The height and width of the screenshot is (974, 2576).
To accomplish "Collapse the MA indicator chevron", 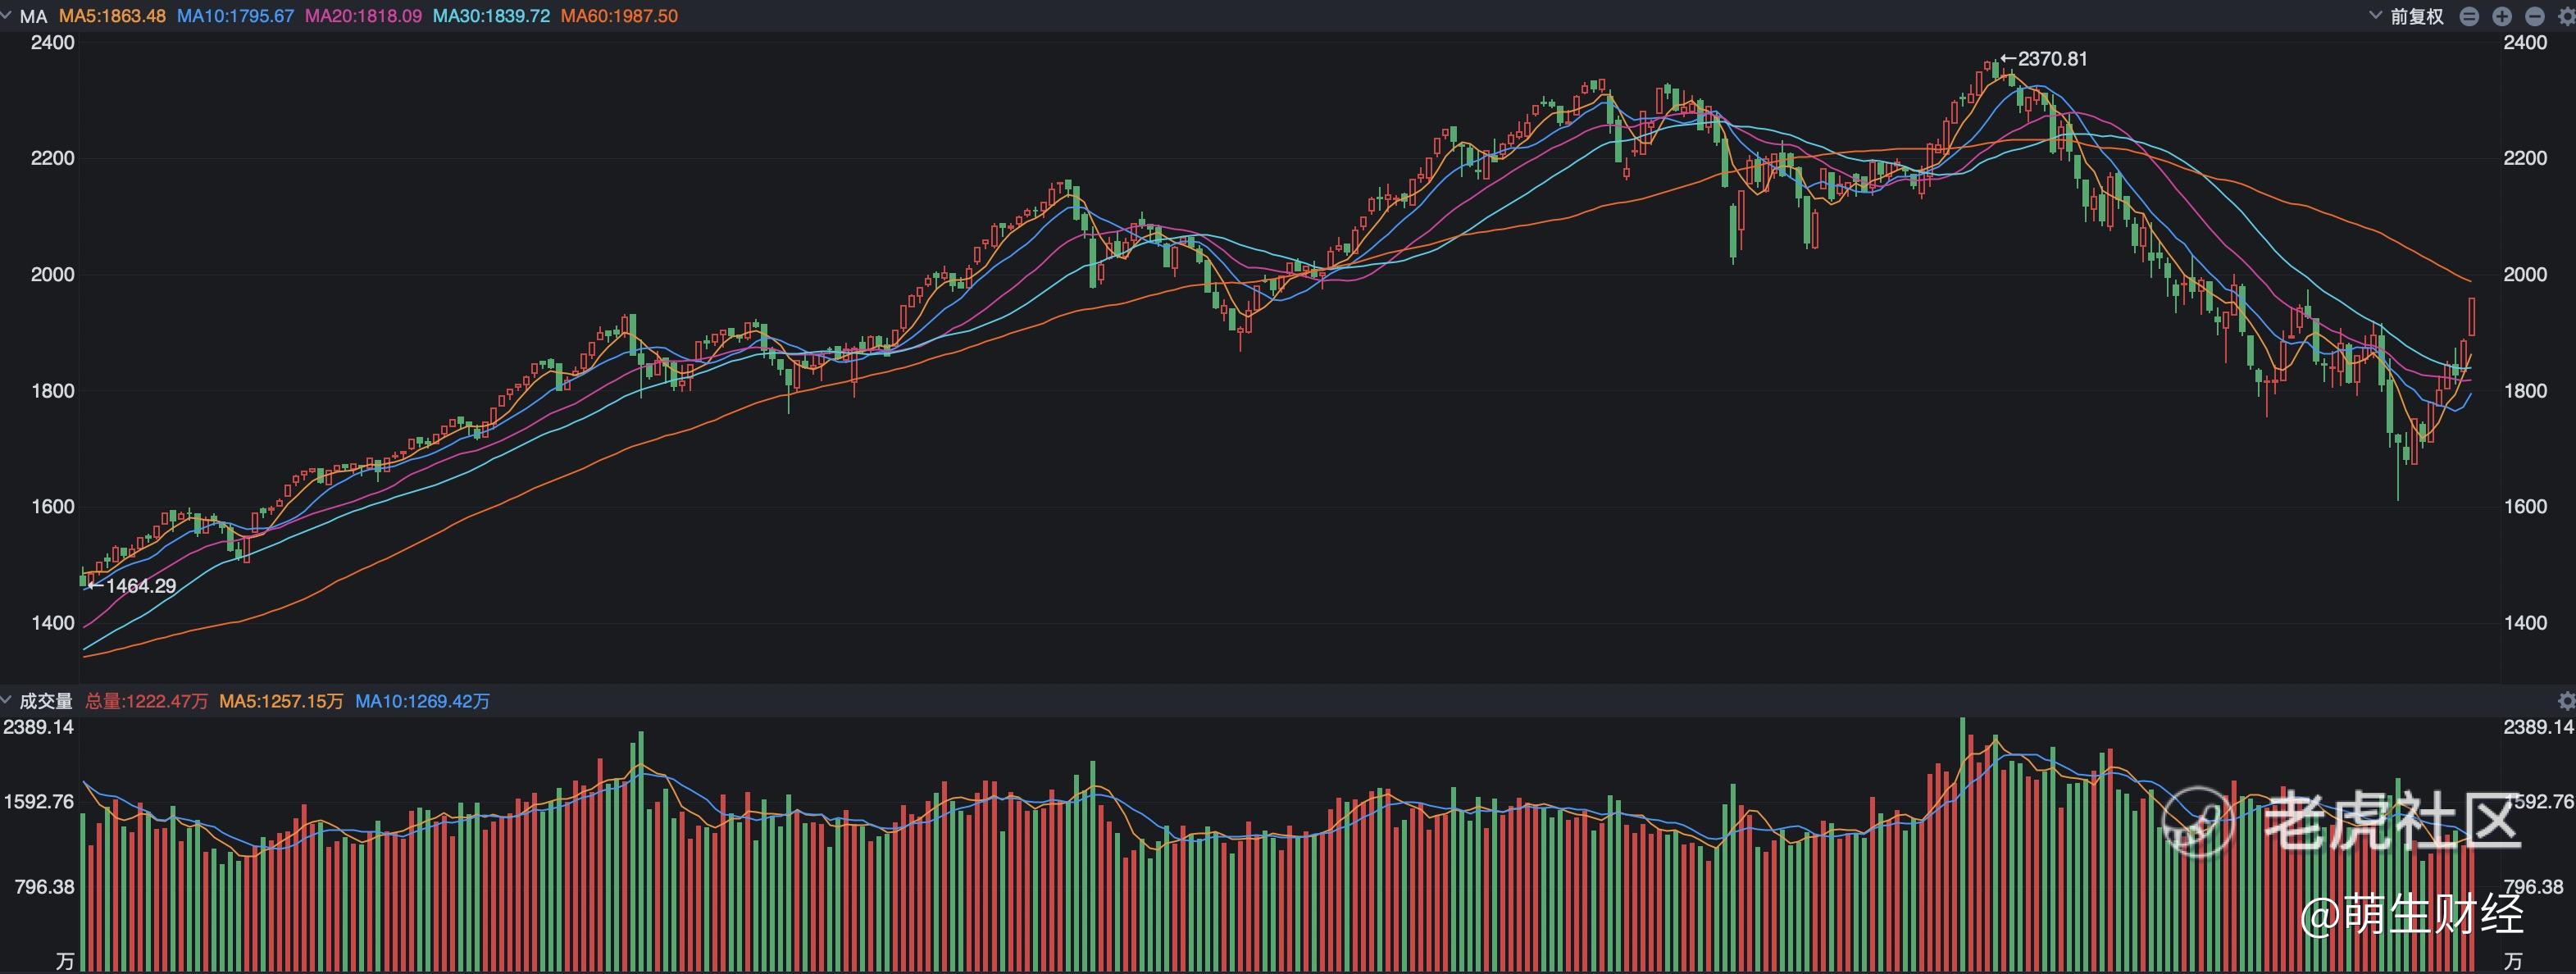I will [6, 14].
